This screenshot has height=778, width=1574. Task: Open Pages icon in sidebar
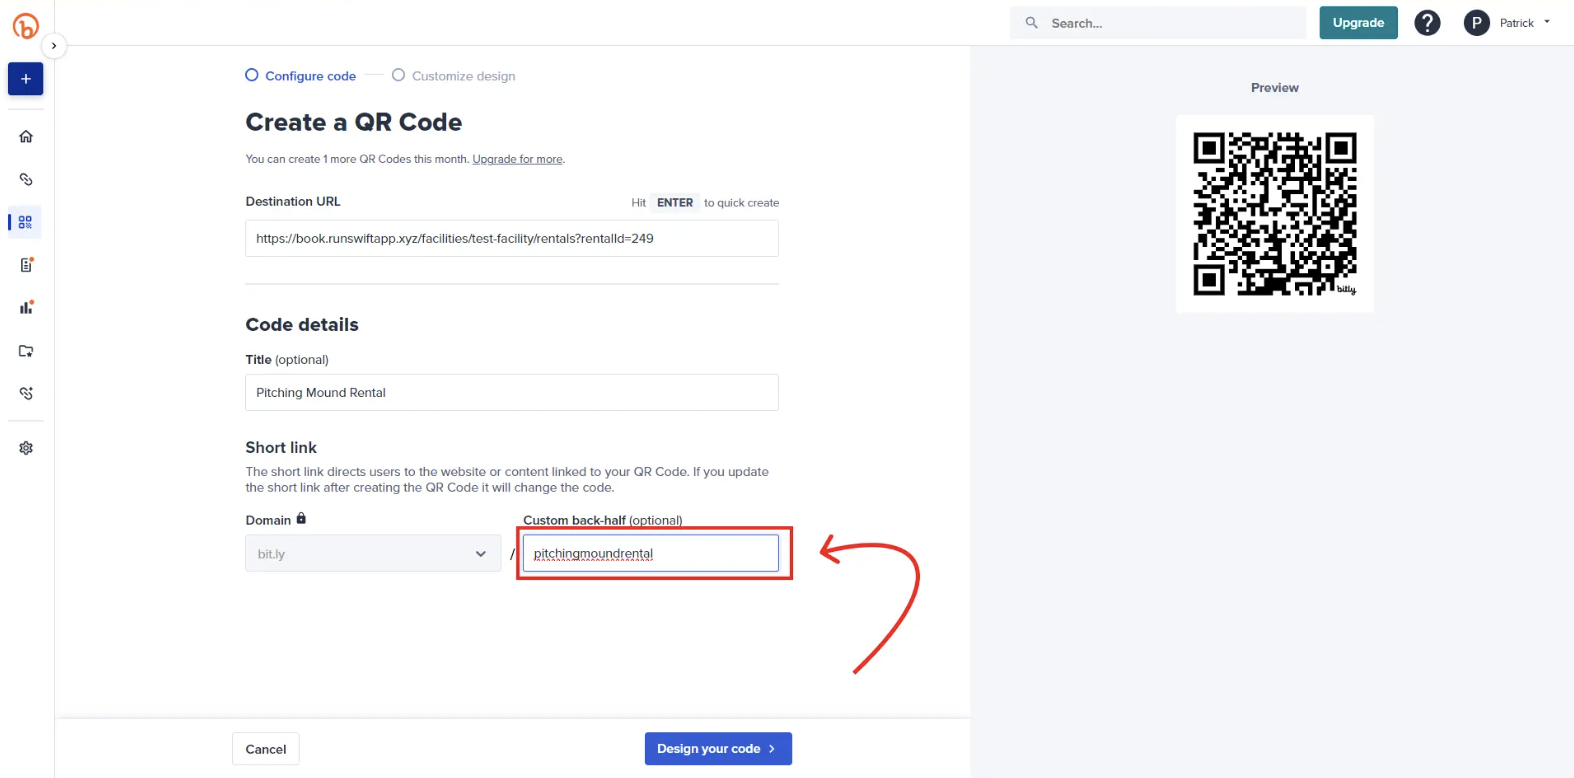pos(26,265)
